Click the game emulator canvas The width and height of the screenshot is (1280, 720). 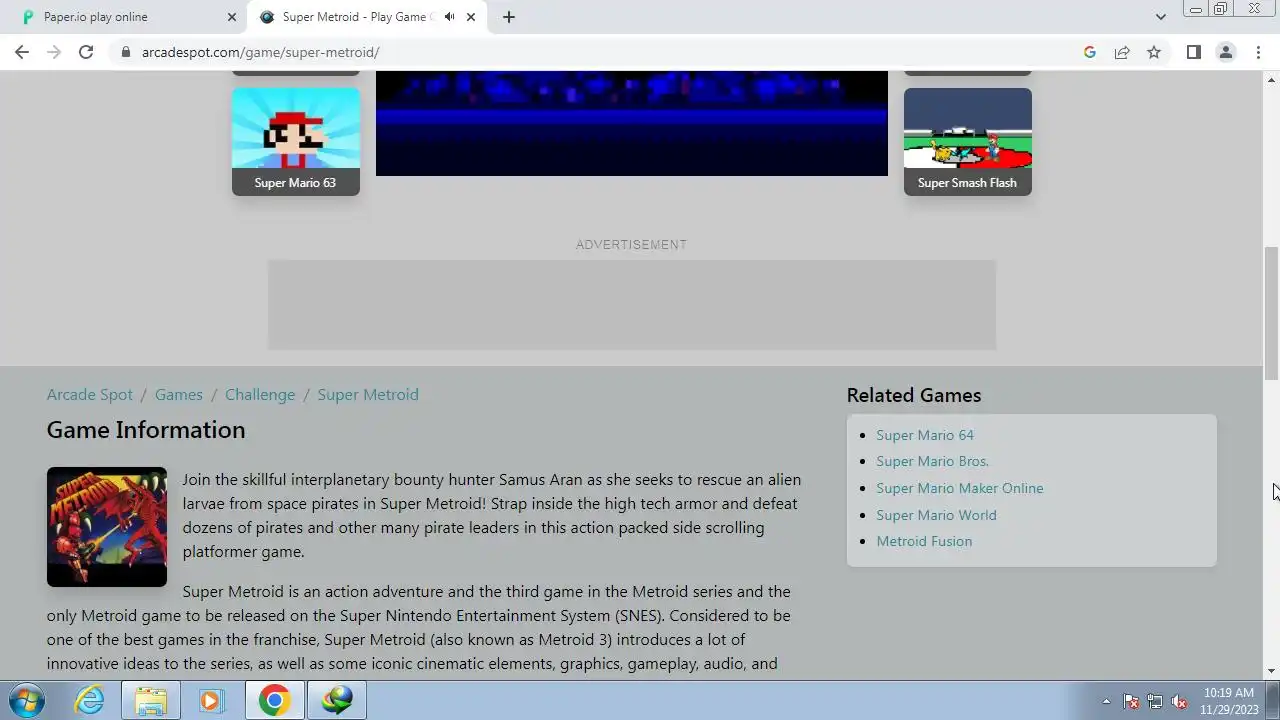click(x=632, y=123)
